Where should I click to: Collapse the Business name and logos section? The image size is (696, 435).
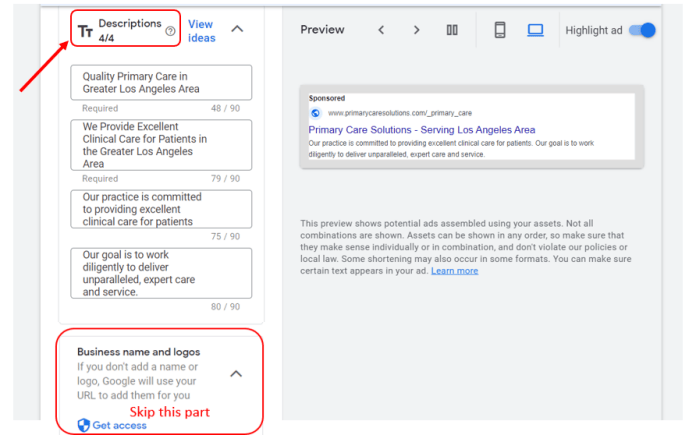click(x=236, y=374)
